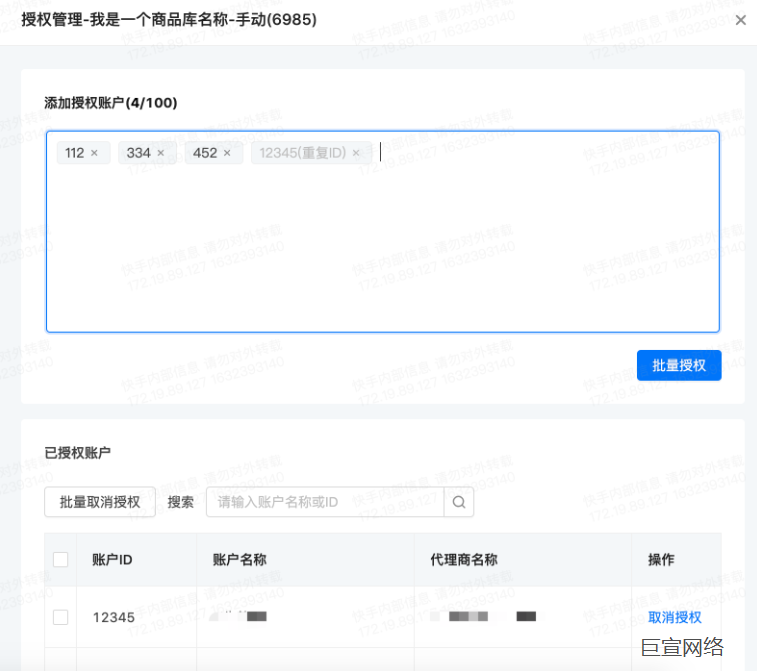757x671 pixels.
Task: Remove the 12345(重复ID) tag
Action: tap(356, 153)
